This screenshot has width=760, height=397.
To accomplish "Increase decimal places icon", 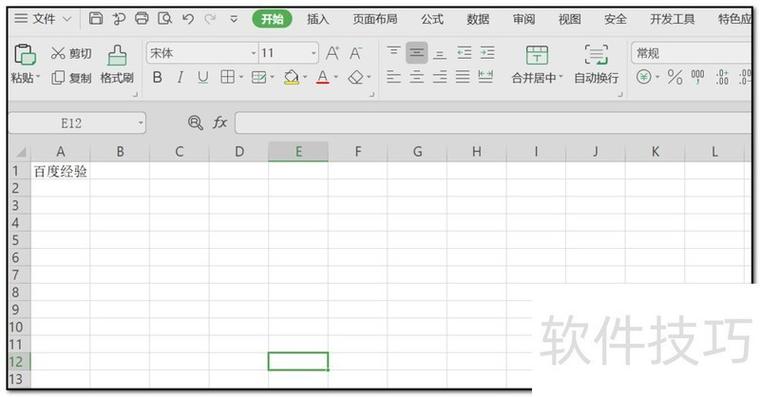I will pos(722,77).
